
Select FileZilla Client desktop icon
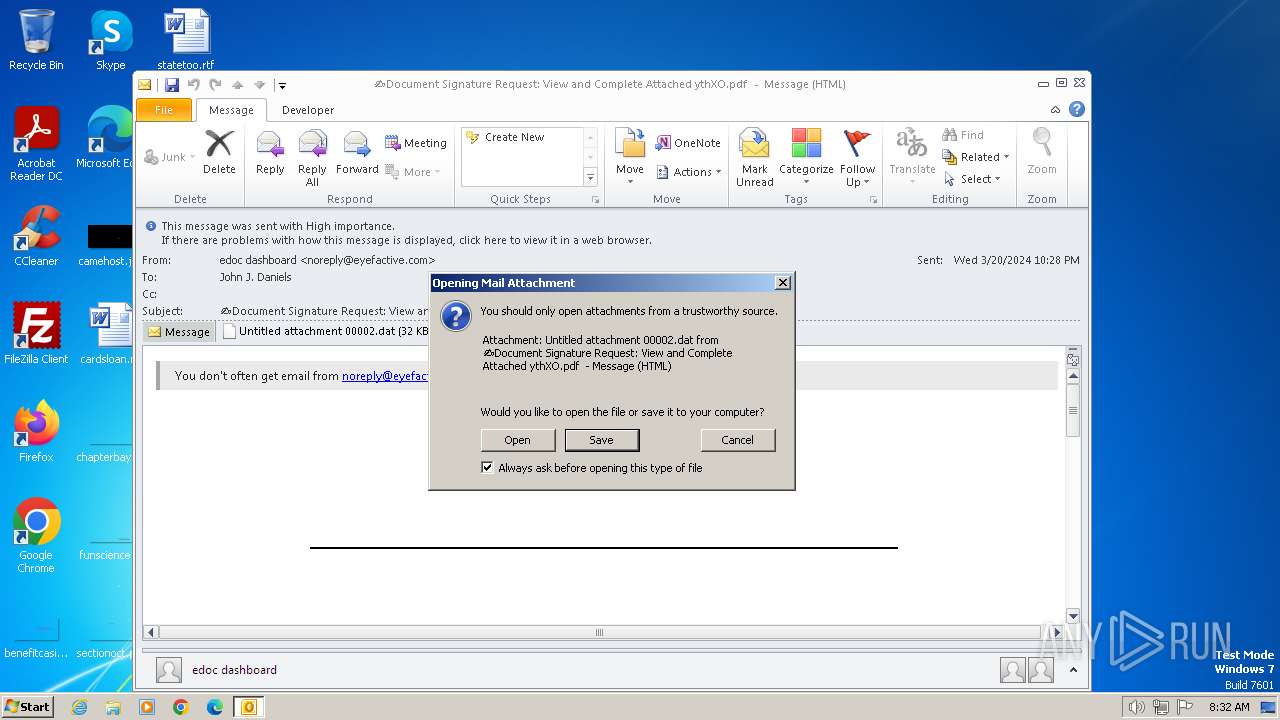coord(36,333)
